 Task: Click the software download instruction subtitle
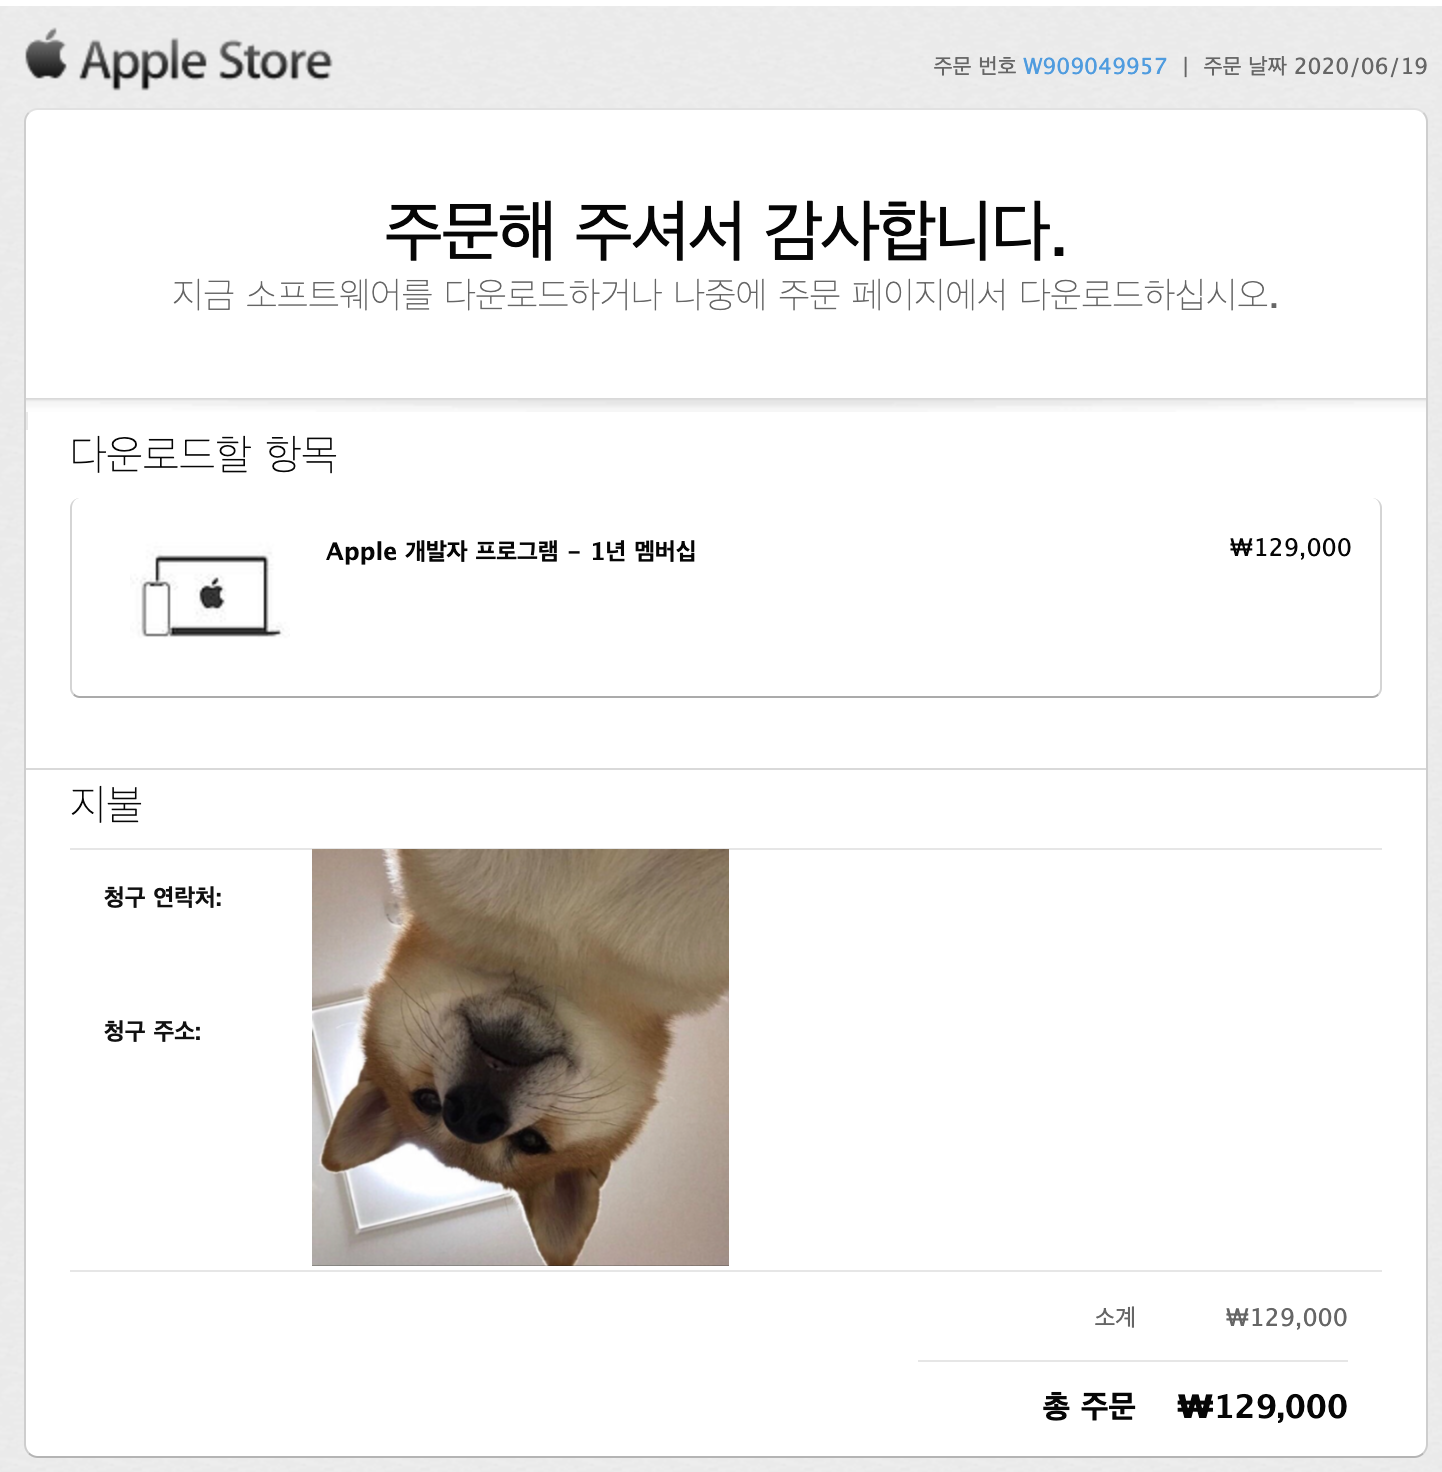pyautogui.click(x=725, y=294)
